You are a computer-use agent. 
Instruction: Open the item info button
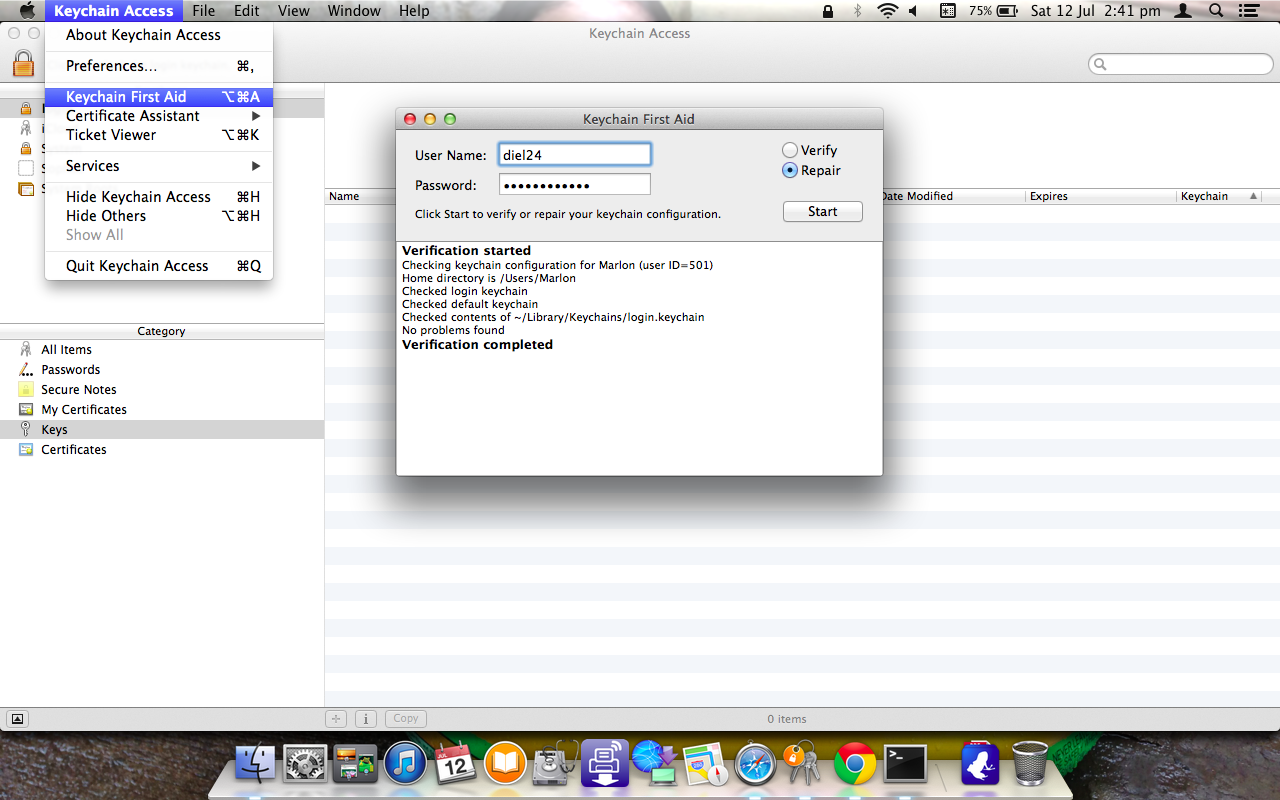[366, 718]
